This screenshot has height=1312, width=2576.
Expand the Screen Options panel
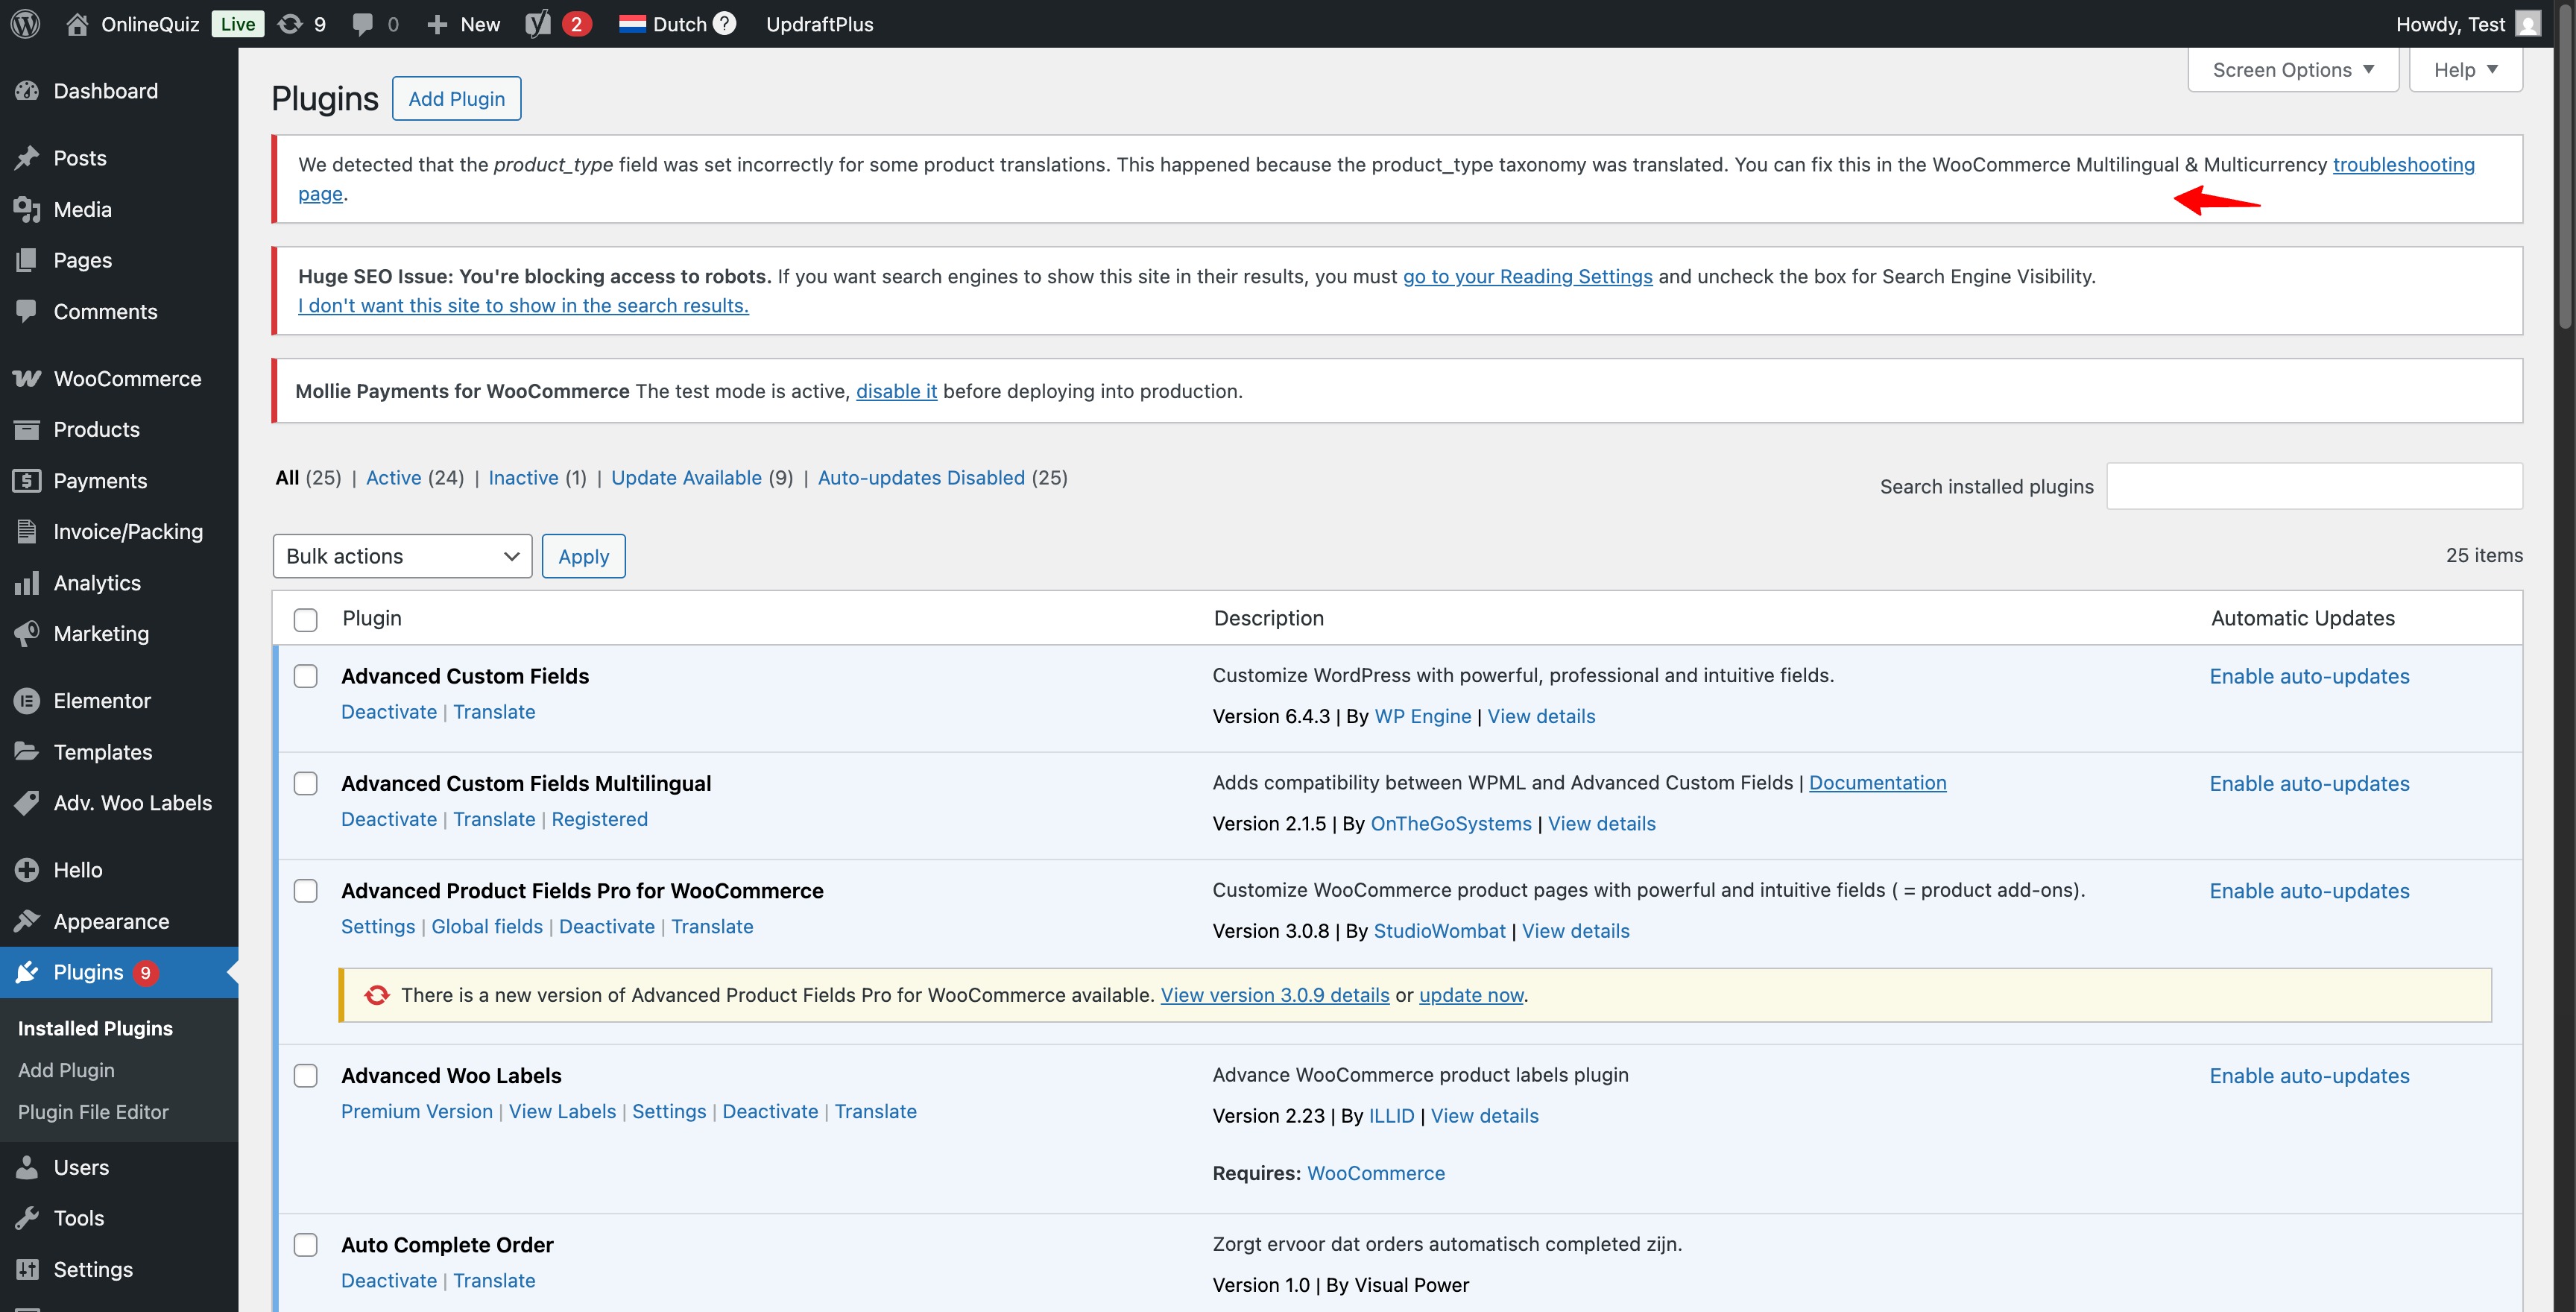click(x=2293, y=69)
